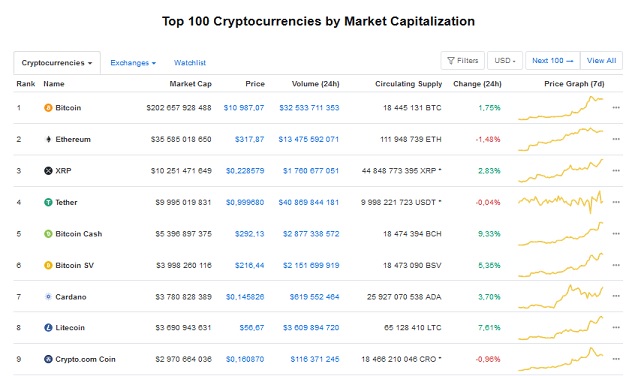Click the Cardano logo icon
The width and height of the screenshot is (632, 376).
[x=48, y=297]
